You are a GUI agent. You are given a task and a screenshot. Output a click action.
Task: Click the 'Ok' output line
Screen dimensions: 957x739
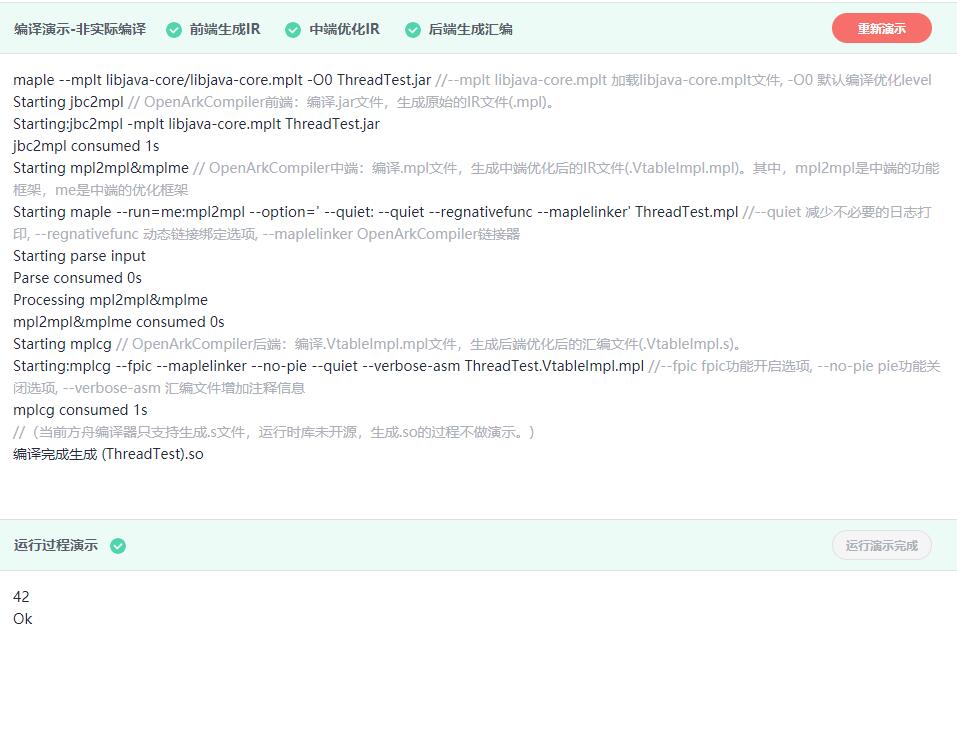coord(23,619)
